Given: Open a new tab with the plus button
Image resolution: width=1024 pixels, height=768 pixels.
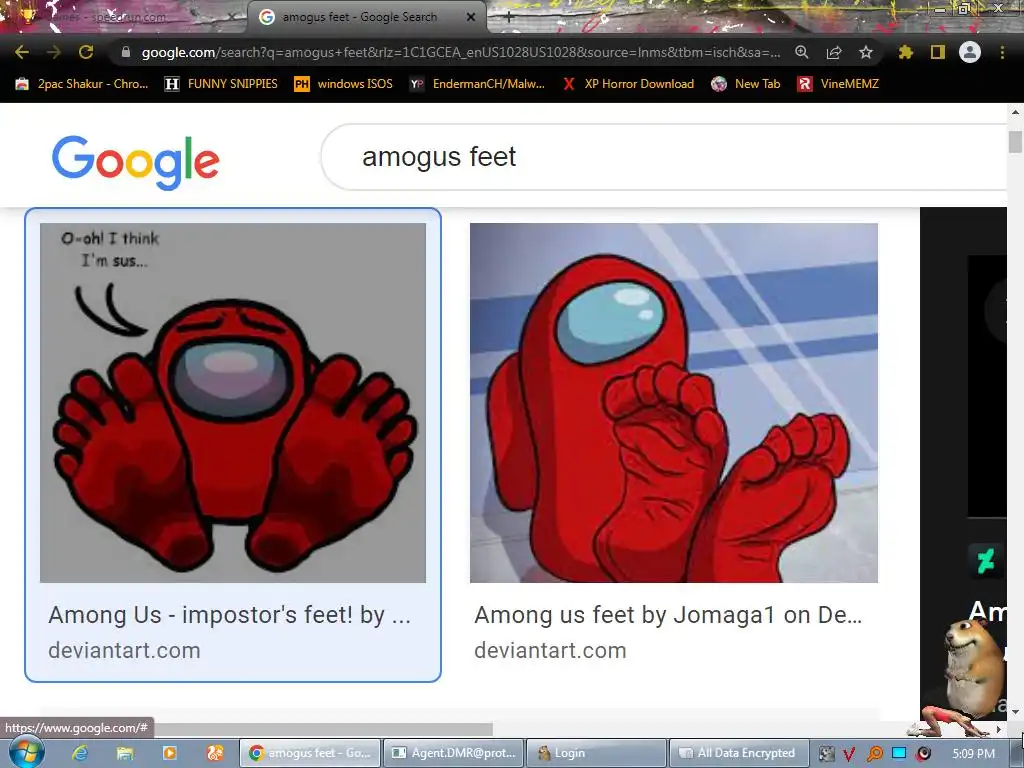Looking at the screenshot, I should pyautogui.click(x=508, y=17).
